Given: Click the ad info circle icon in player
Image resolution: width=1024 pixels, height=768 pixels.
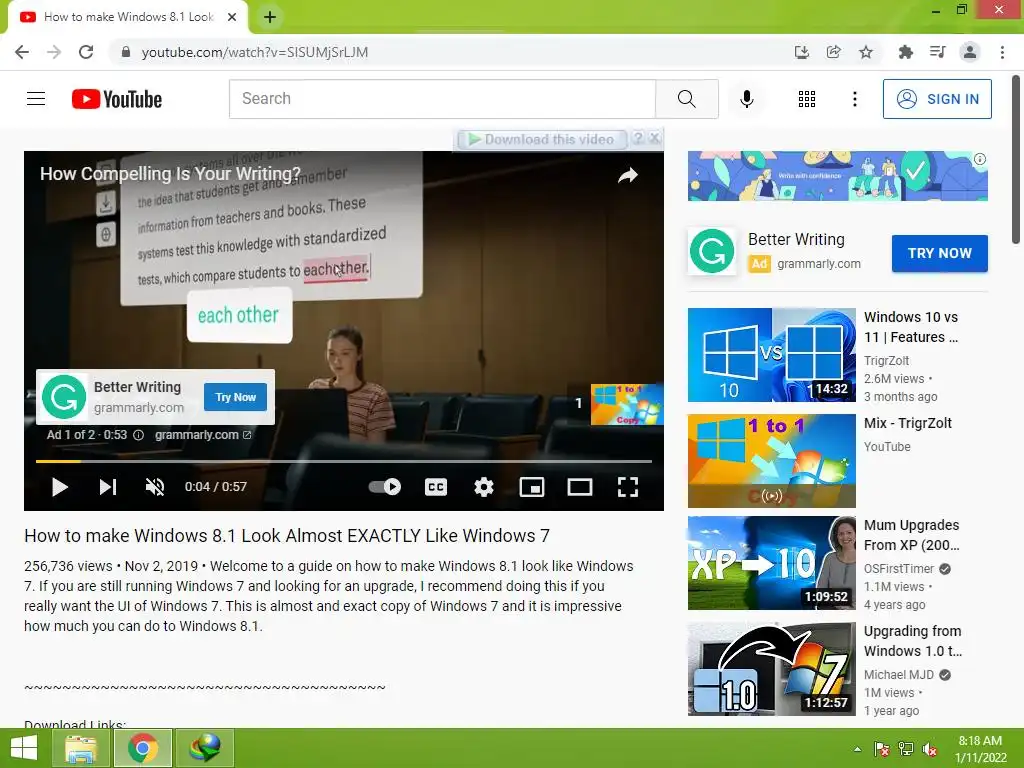Looking at the screenshot, I should tap(138, 435).
